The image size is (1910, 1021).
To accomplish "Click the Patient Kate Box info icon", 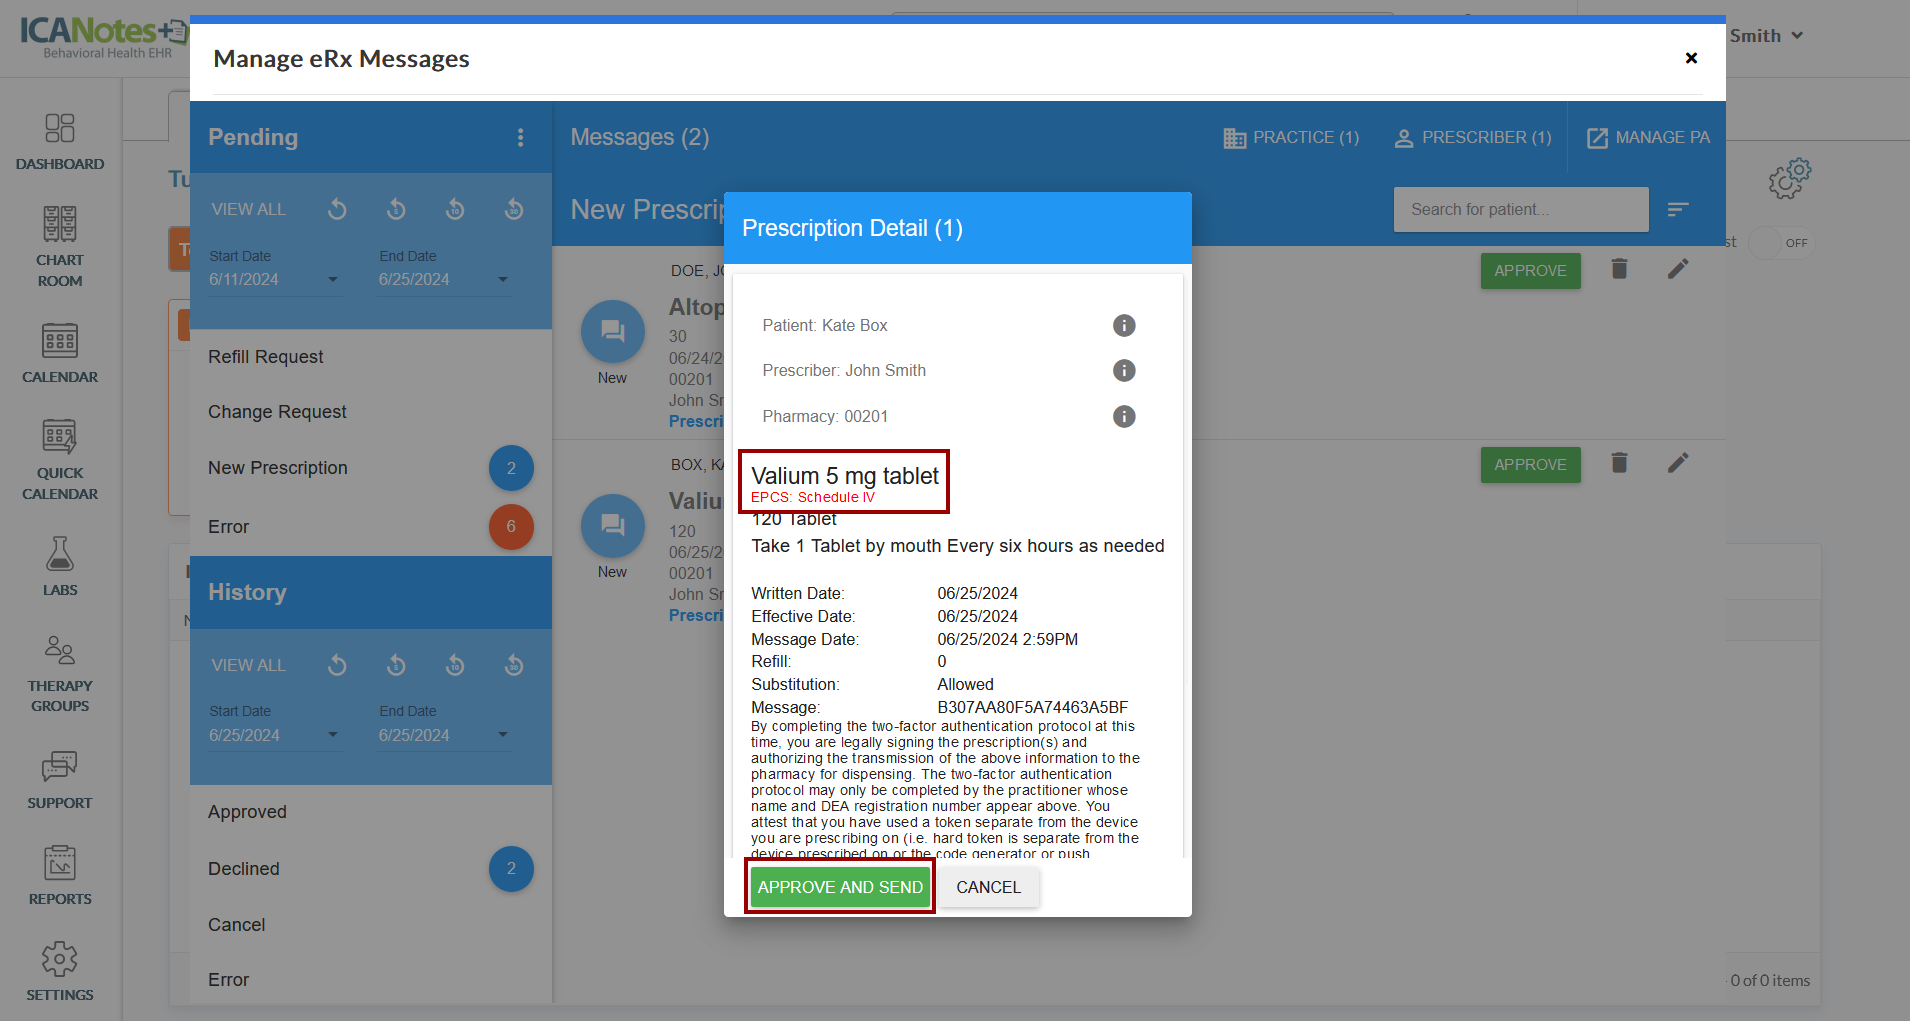I will [x=1124, y=326].
